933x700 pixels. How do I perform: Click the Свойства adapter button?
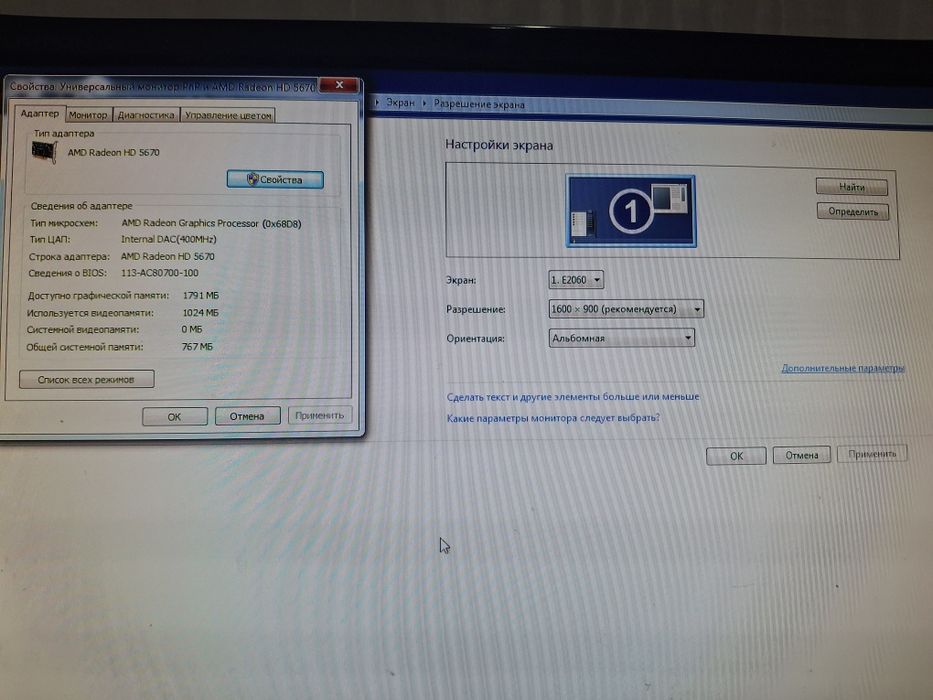[x=275, y=179]
